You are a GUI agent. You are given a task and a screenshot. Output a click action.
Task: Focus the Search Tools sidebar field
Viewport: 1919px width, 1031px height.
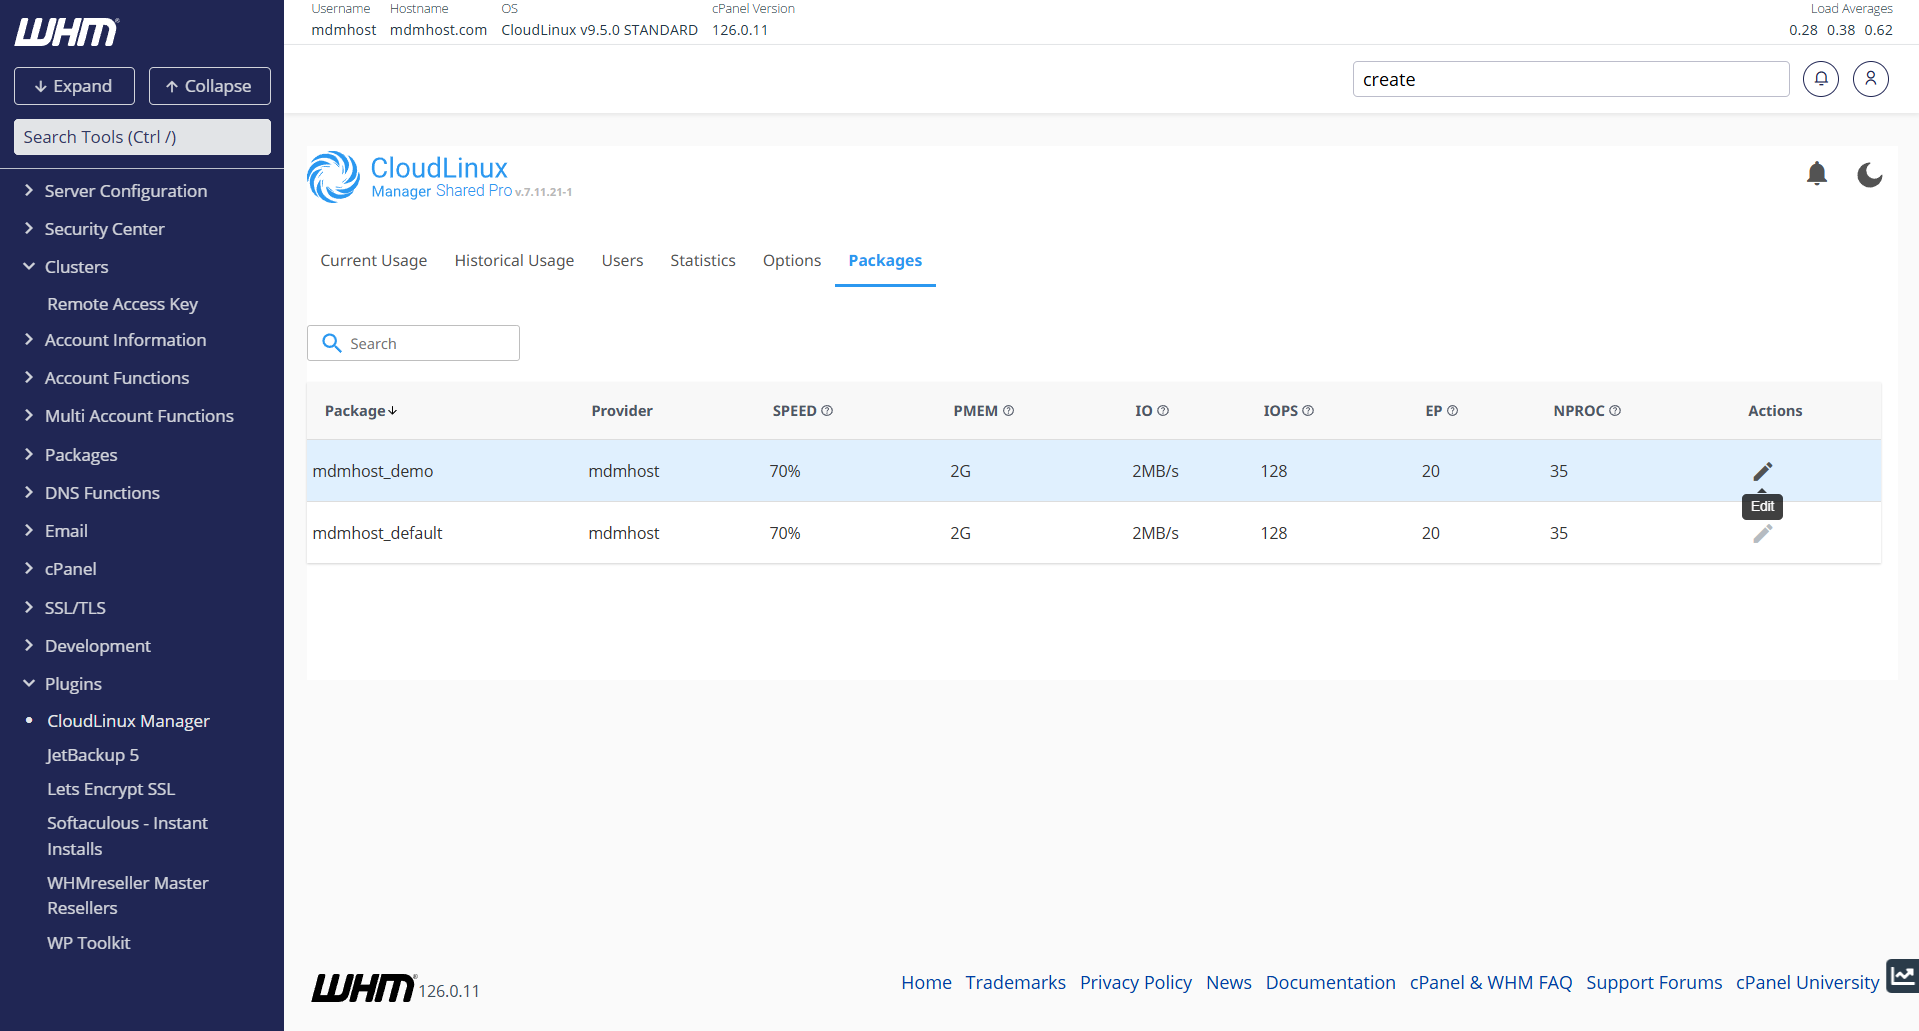[142, 137]
